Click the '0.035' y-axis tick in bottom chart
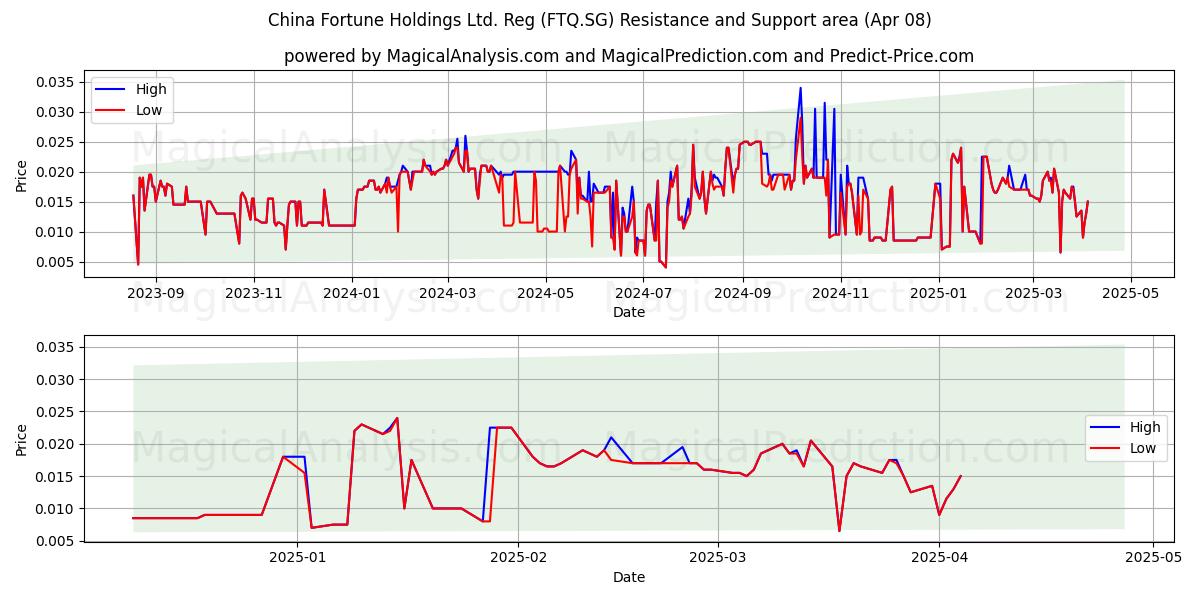This screenshot has width=1200, height=600. [57, 347]
